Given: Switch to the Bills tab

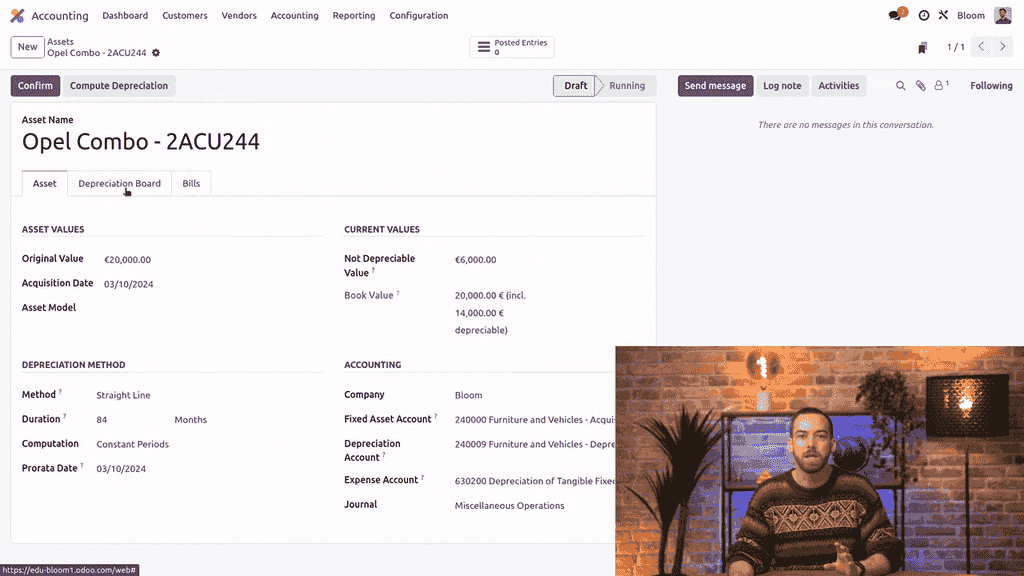Looking at the screenshot, I should pyautogui.click(x=191, y=184).
